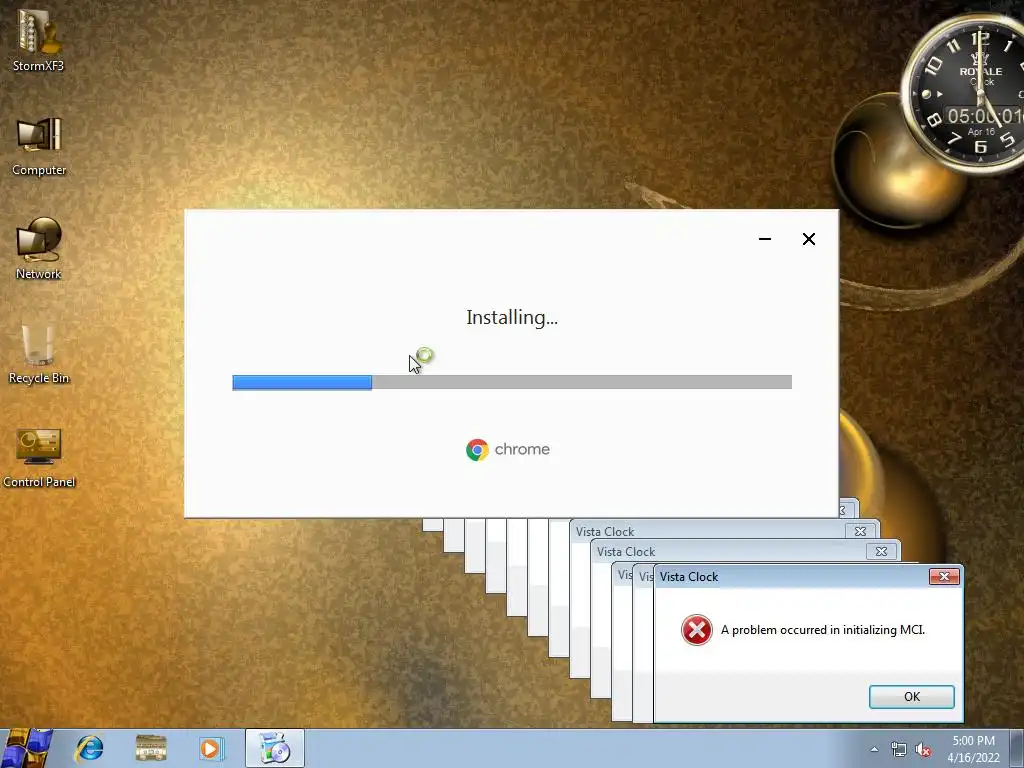Open Windows Media Player from taskbar
Screen dimensions: 1024x768
tap(212, 748)
